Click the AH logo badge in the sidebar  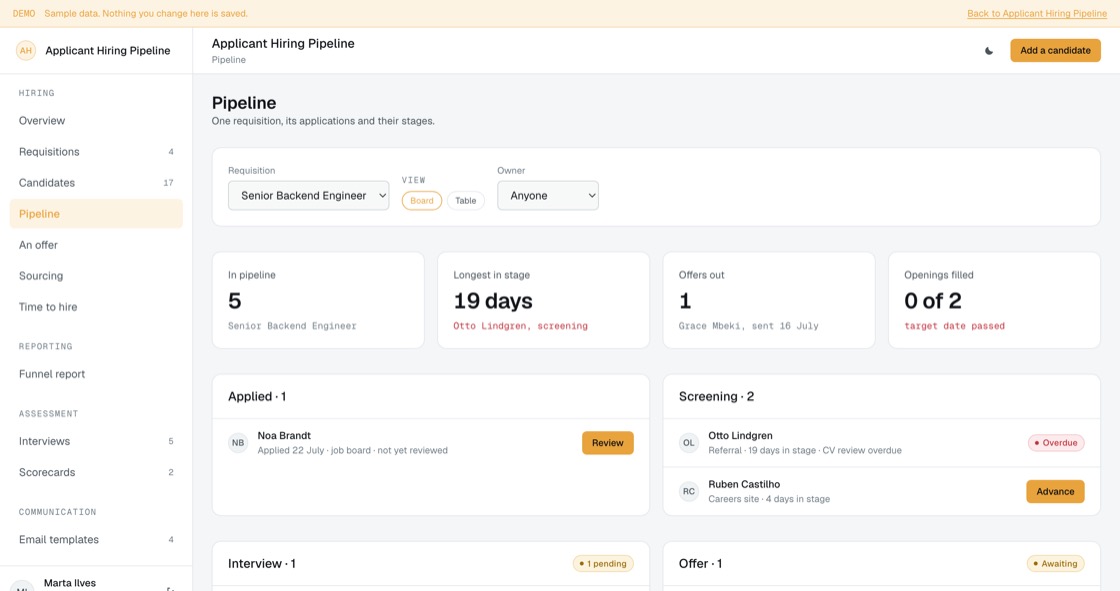pos(26,50)
